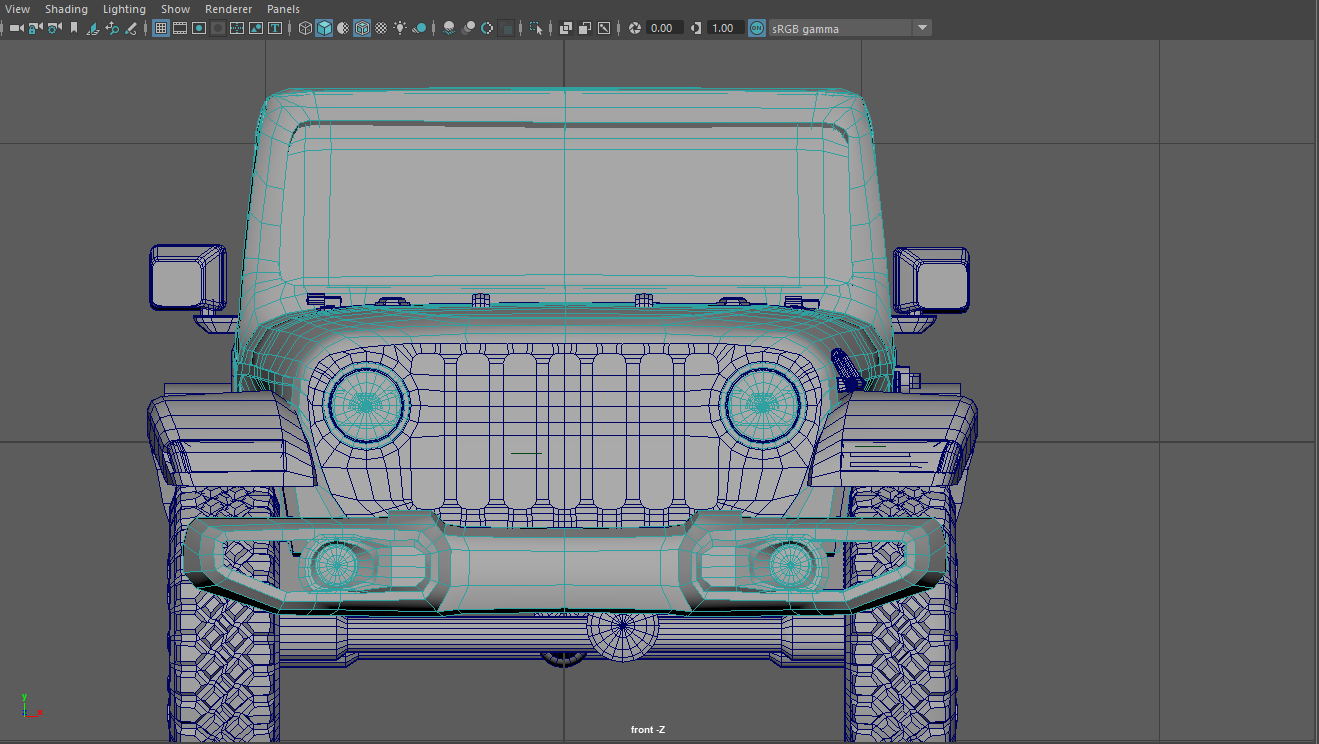
Task: Click the Select Camera icon
Action: coord(16,28)
